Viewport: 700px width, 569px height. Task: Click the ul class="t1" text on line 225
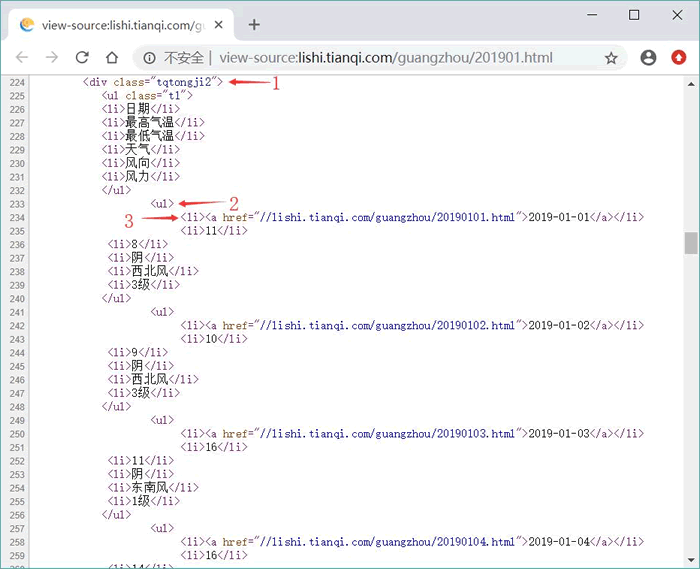[147, 96]
